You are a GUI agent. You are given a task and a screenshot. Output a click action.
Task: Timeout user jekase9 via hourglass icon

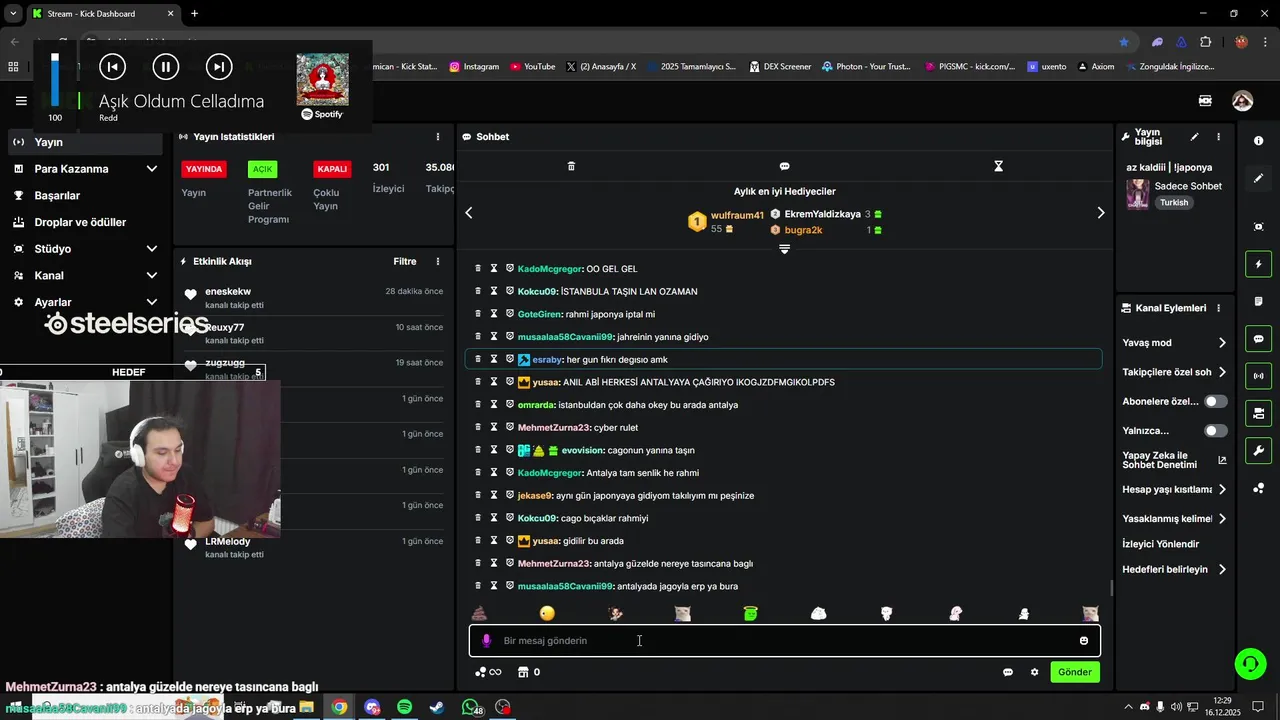pos(493,495)
